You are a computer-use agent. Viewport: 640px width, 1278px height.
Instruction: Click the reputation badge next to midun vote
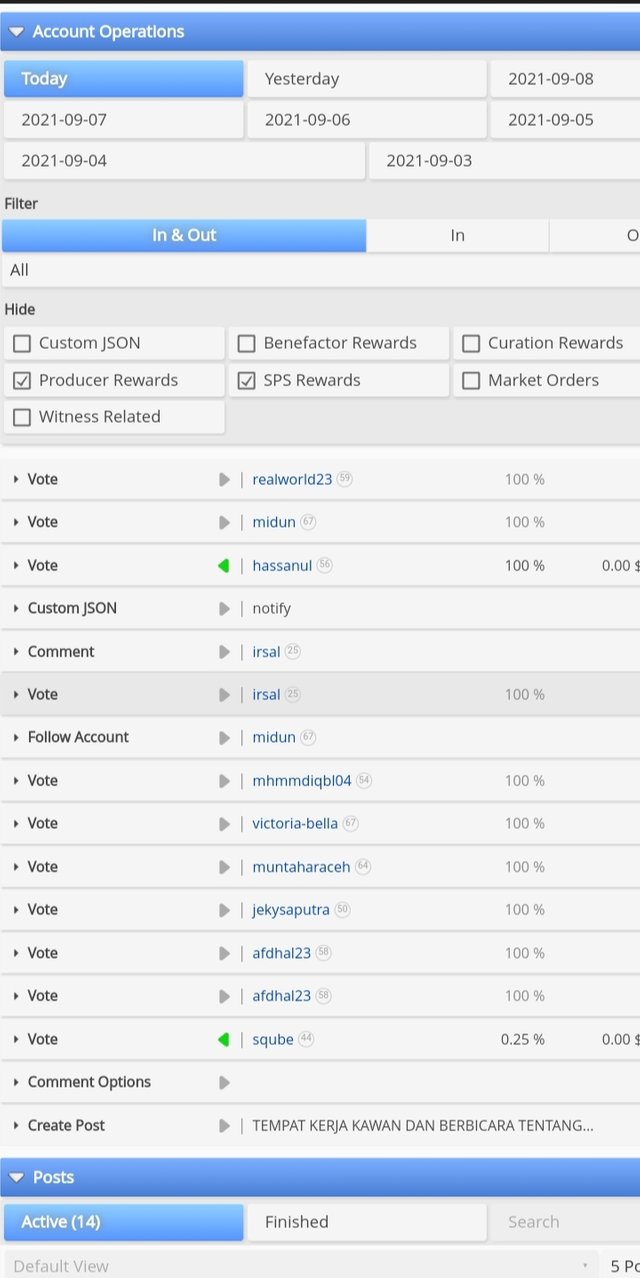[x=308, y=522]
